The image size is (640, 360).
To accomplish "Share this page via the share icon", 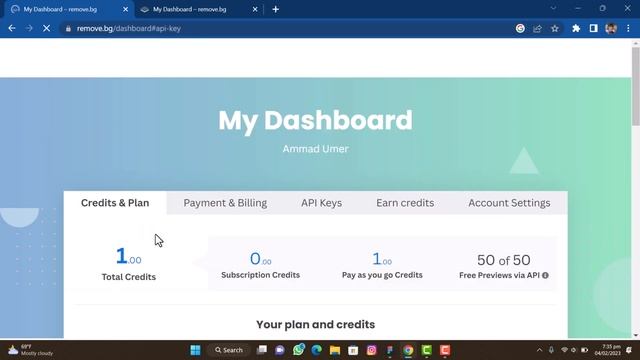I will (x=537, y=28).
